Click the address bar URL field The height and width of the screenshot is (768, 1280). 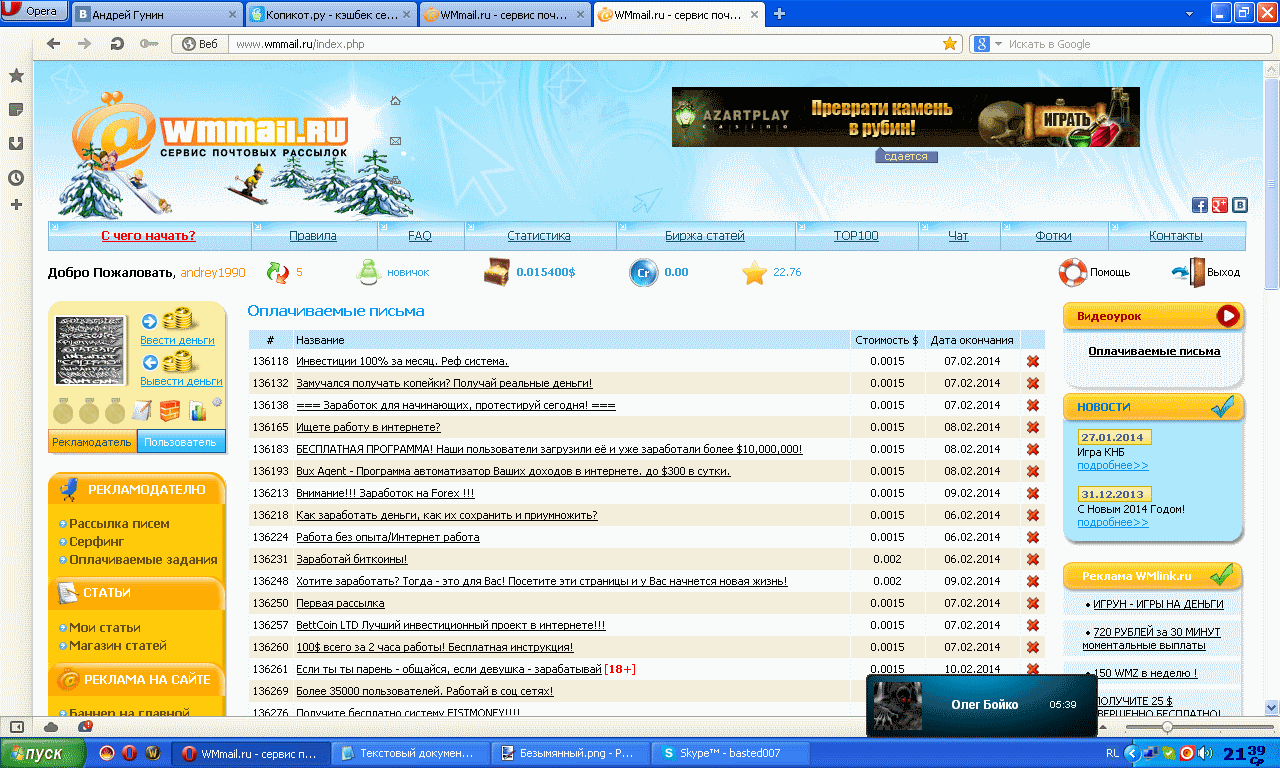pos(585,44)
